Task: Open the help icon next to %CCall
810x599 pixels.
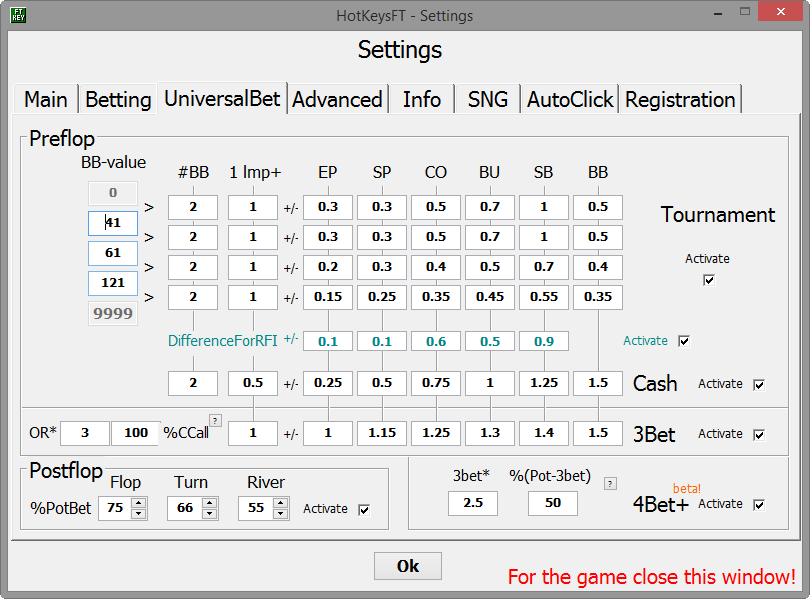Action: tap(215, 420)
